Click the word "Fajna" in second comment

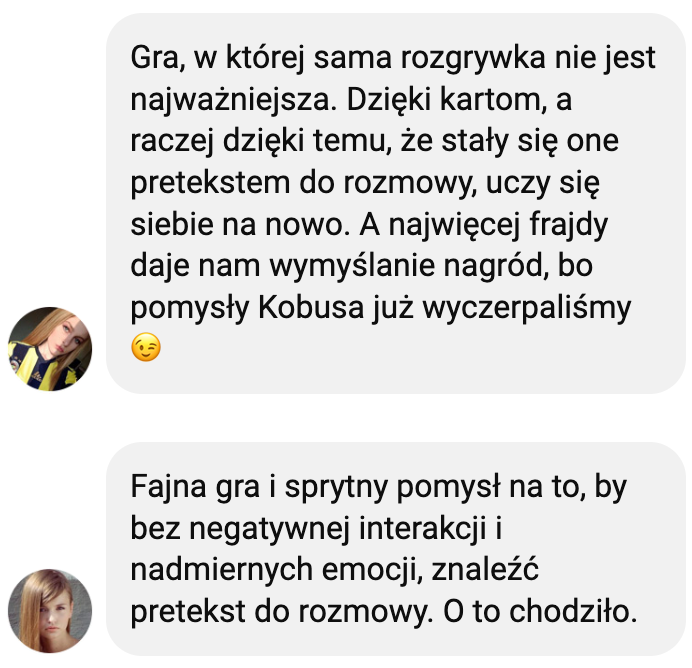pyautogui.click(x=169, y=488)
